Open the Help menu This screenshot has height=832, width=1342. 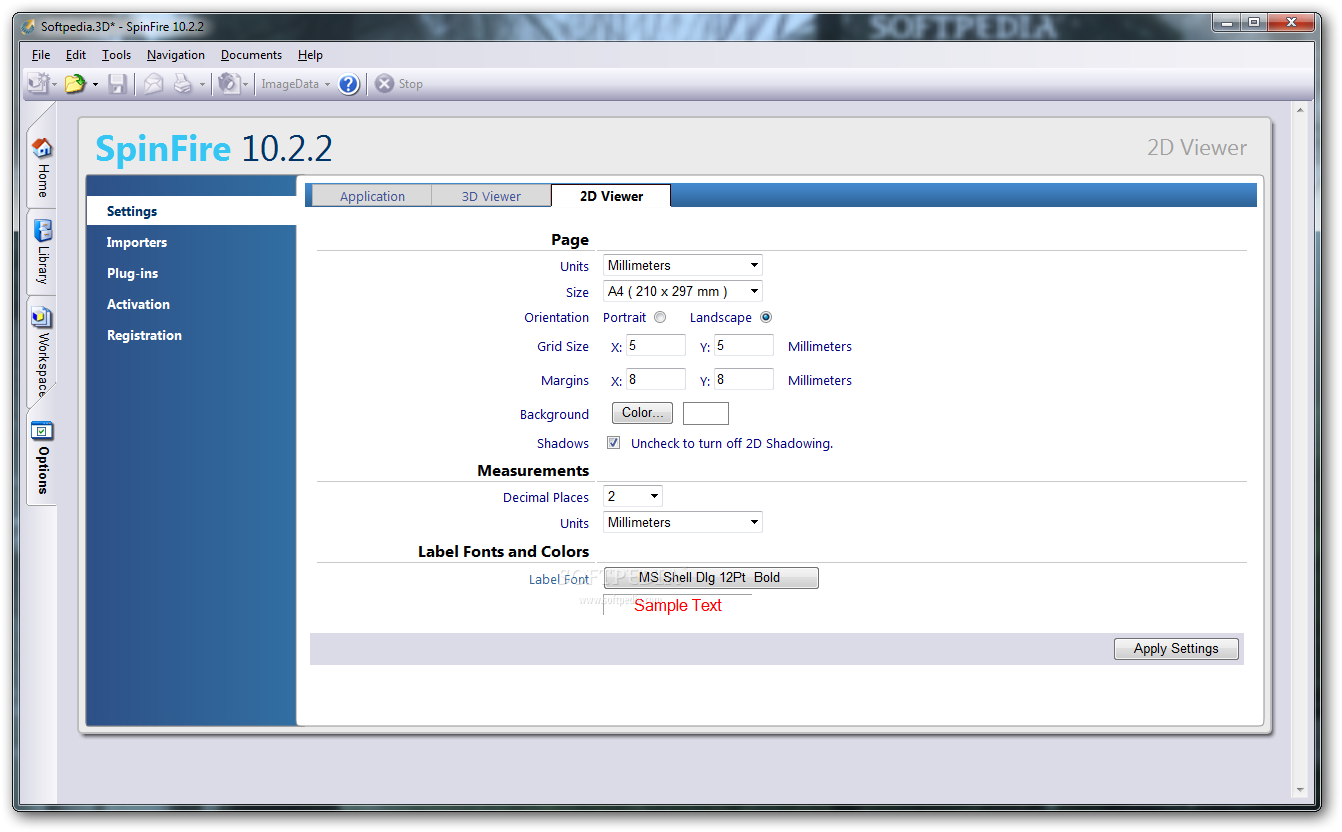tap(310, 55)
